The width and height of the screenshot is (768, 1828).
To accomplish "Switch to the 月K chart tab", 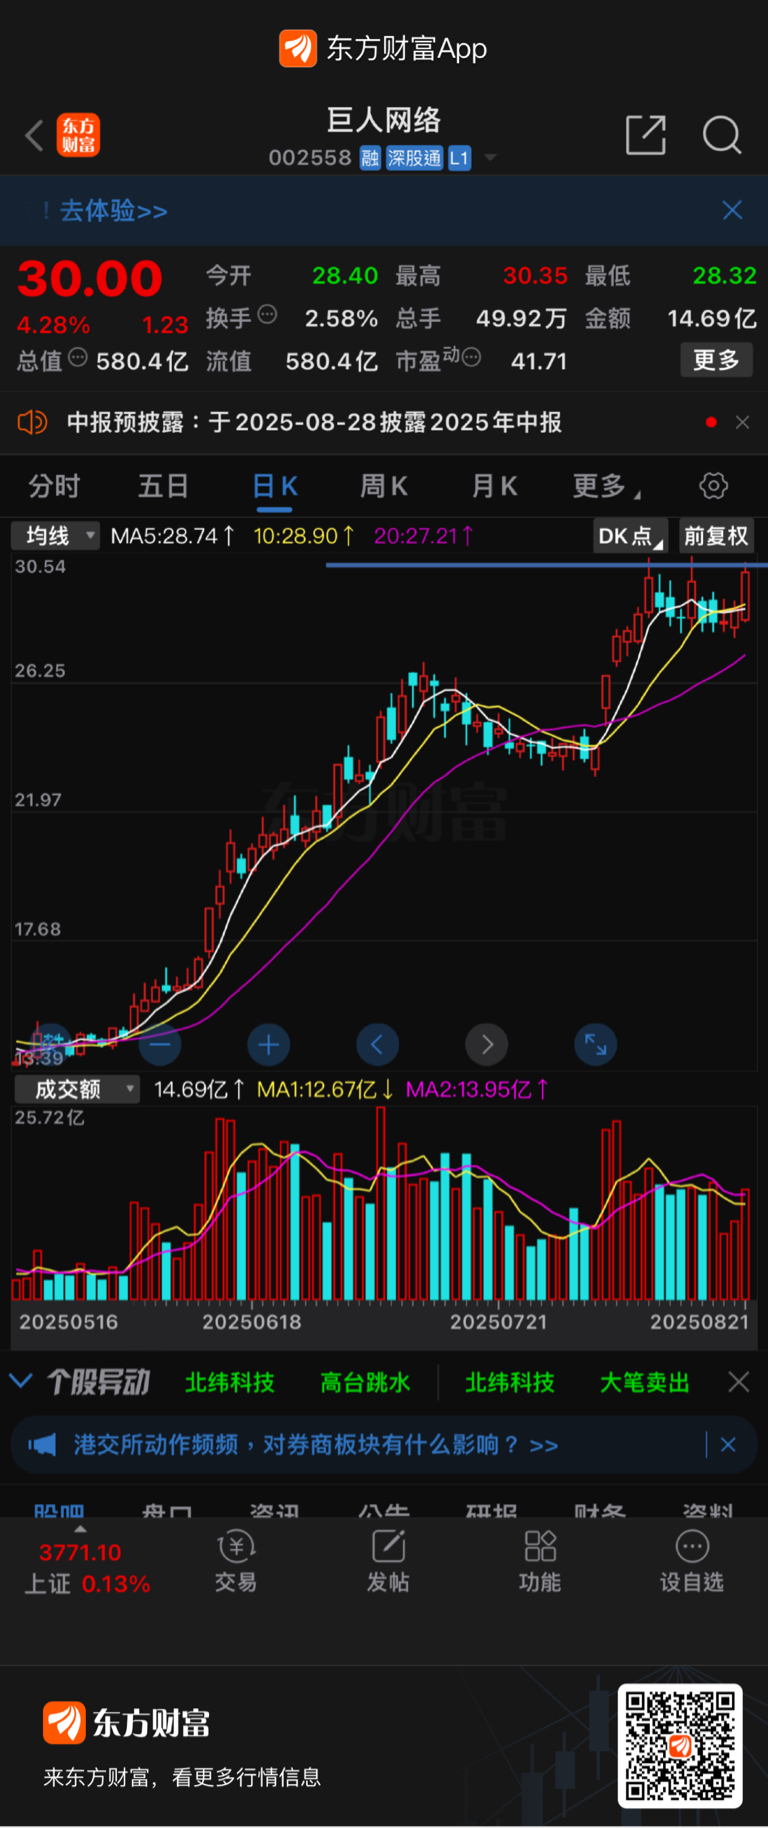I will tap(494, 487).
